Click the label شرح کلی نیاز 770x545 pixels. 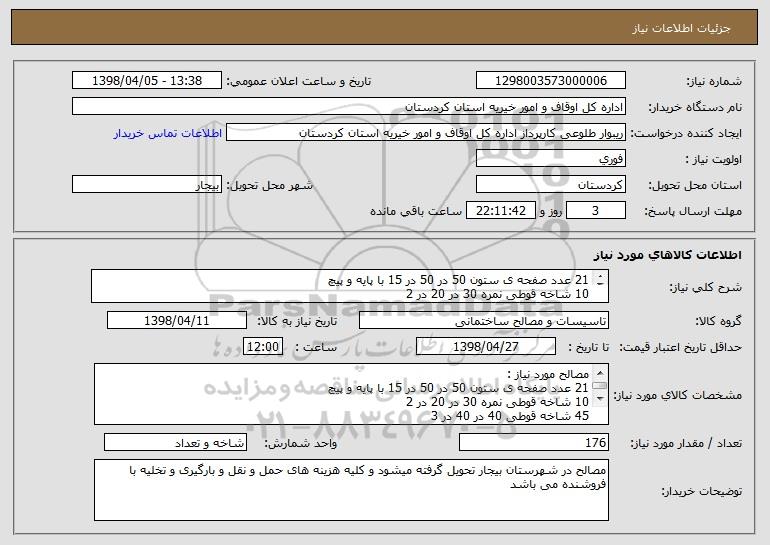coord(706,287)
